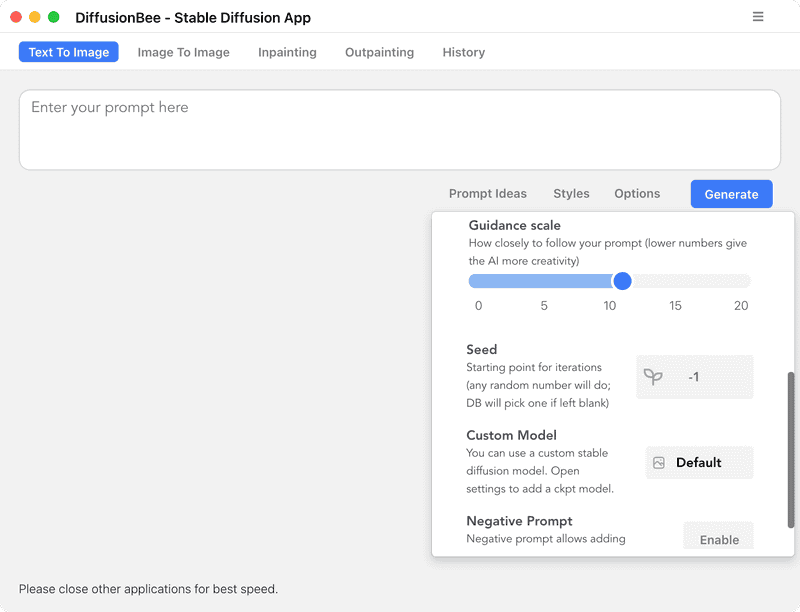Select the Text To Image tab

pyautogui.click(x=69, y=52)
